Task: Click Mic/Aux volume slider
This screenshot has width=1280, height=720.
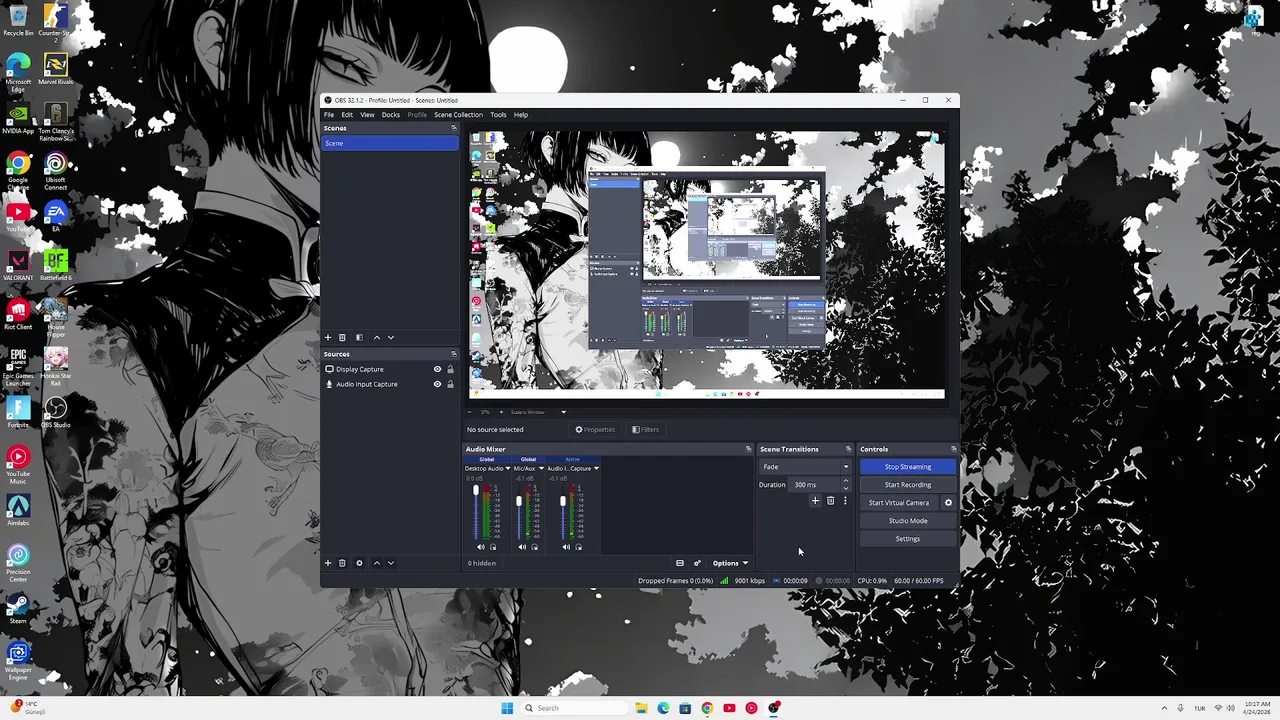Action: pos(519,512)
